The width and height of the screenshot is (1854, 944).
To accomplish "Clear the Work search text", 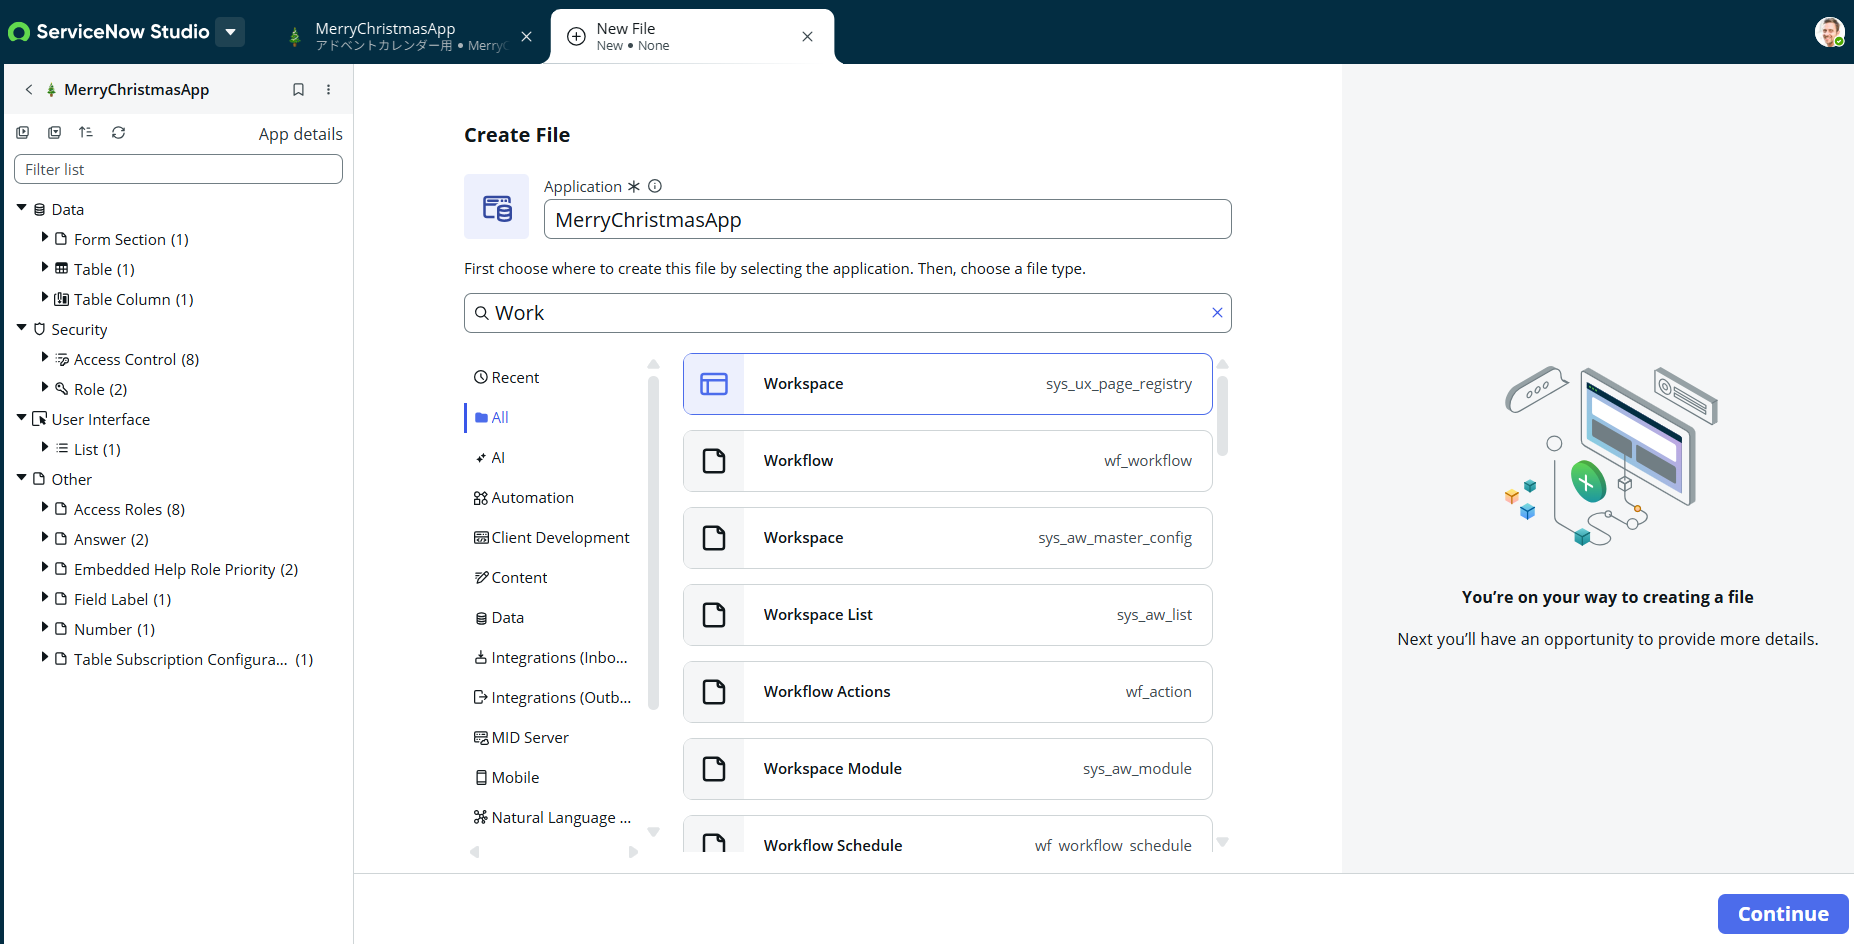I will click(1217, 313).
